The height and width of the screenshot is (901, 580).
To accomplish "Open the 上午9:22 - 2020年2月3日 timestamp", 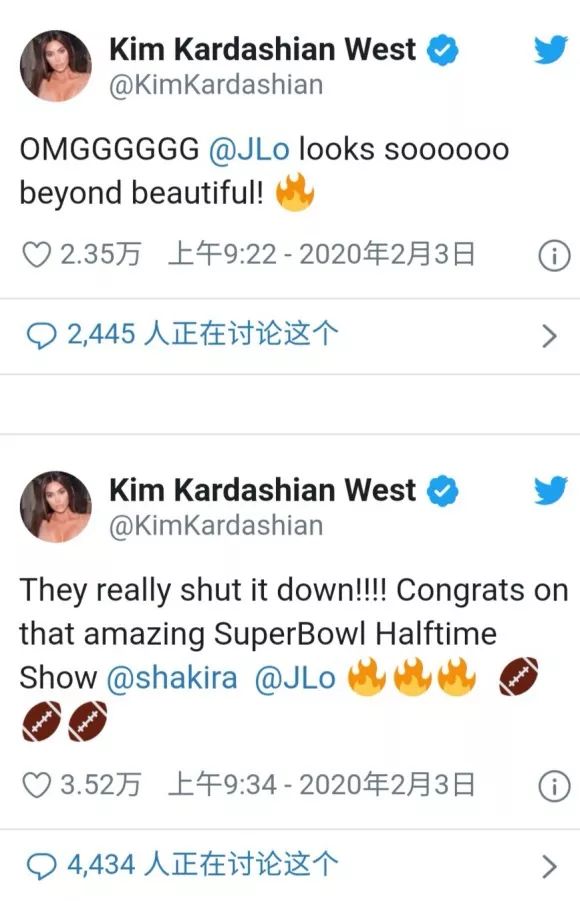I will [321, 255].
